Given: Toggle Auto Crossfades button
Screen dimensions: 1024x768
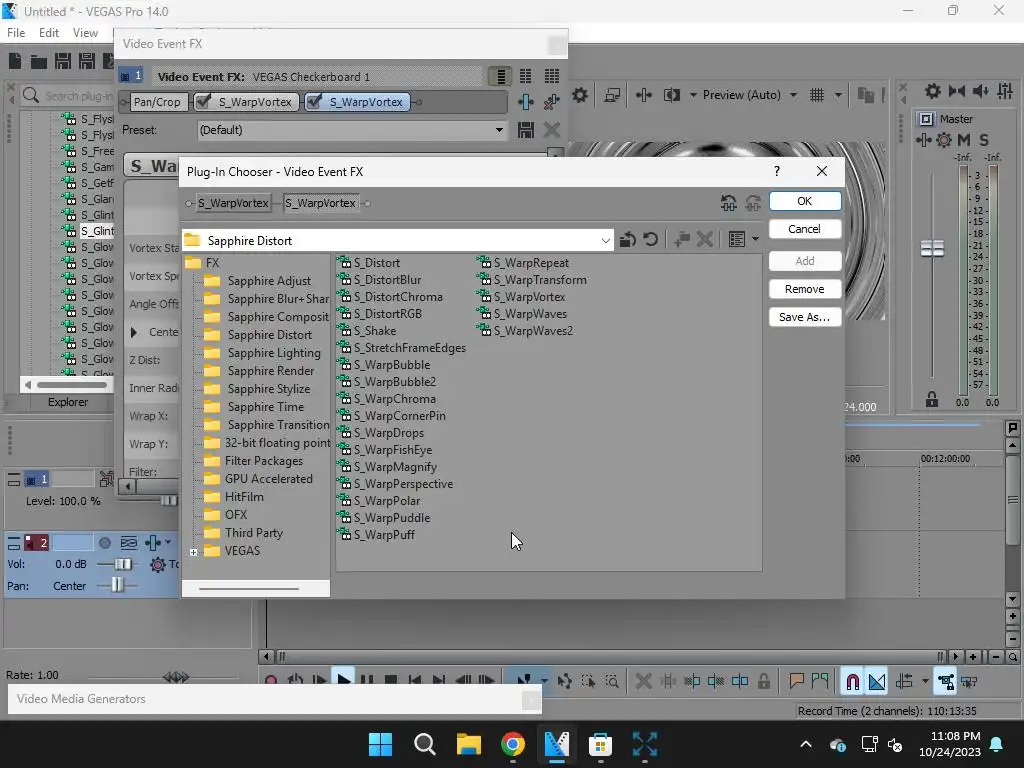Looking at the screenshot, I should 877,682.
